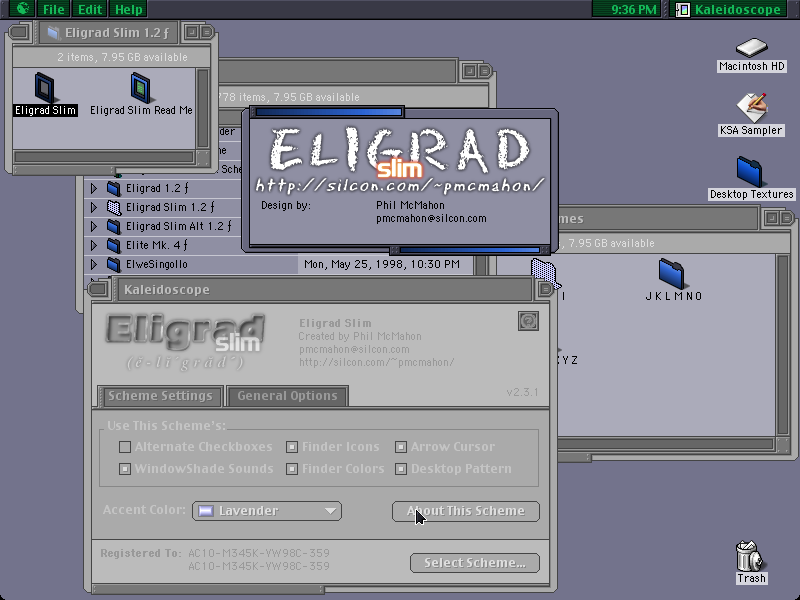This screenshot has height=600, width=800.
Task: Open the File menu
Action: 54,9
